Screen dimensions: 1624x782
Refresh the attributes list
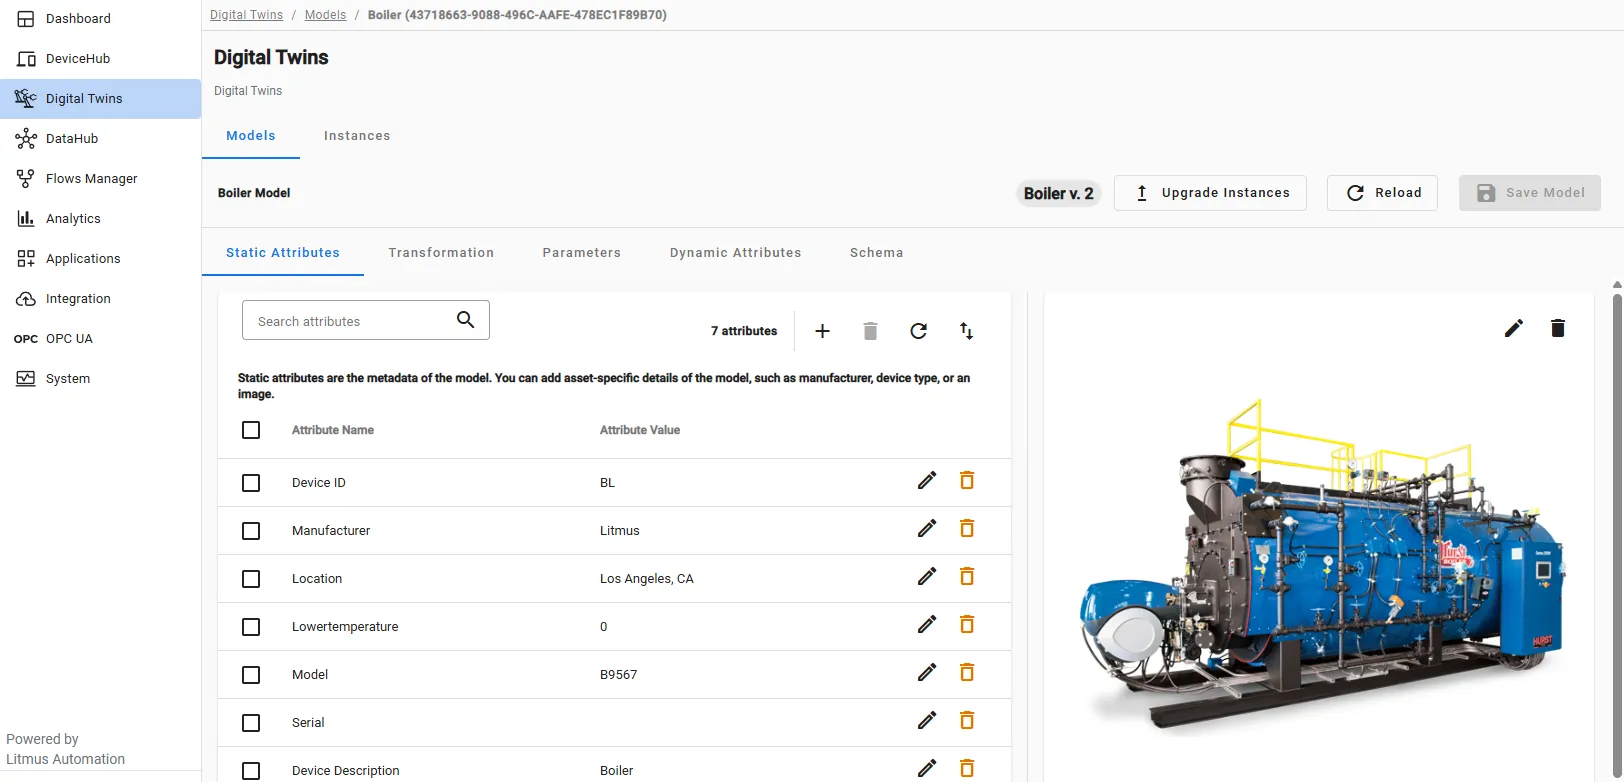tap(918, 331)
